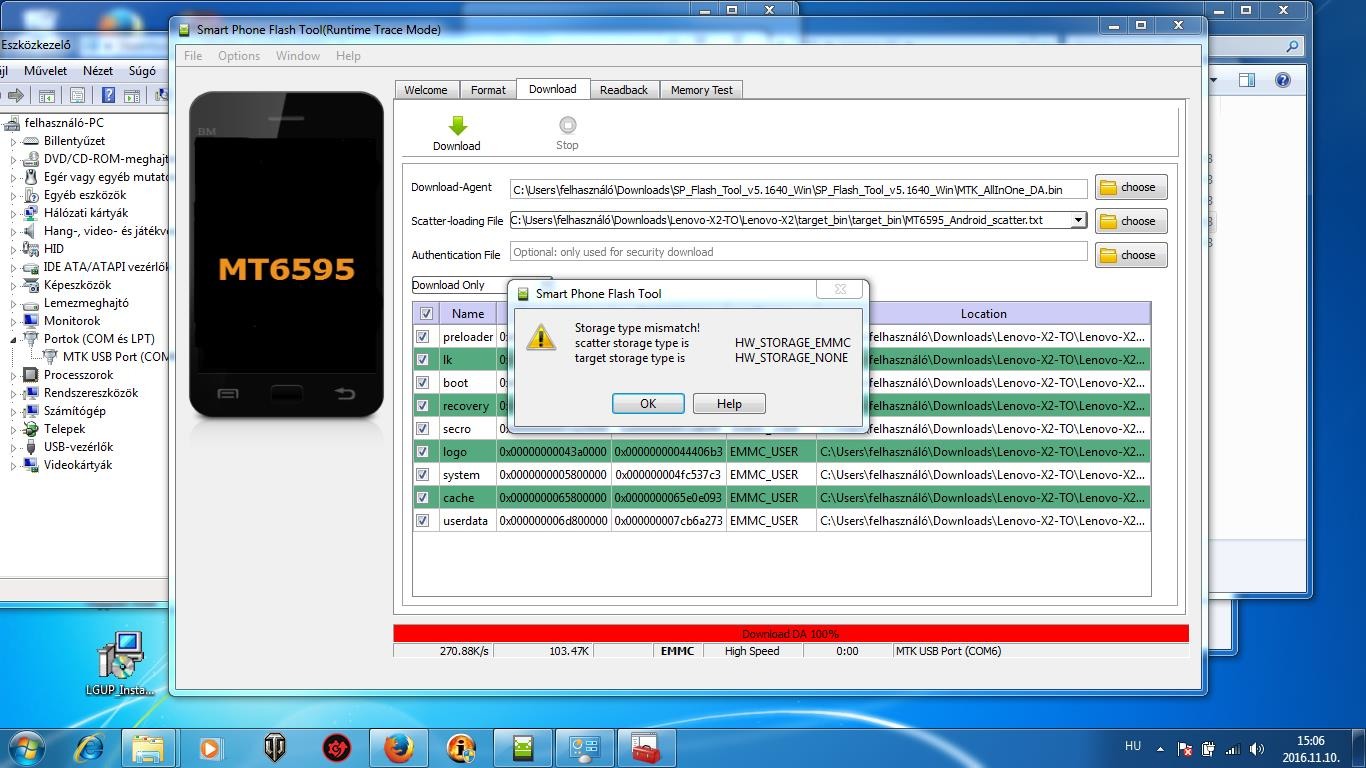Open the Options menu in Flash Tool
Viewport: 1366px width, 768px height.
[239, 56]
